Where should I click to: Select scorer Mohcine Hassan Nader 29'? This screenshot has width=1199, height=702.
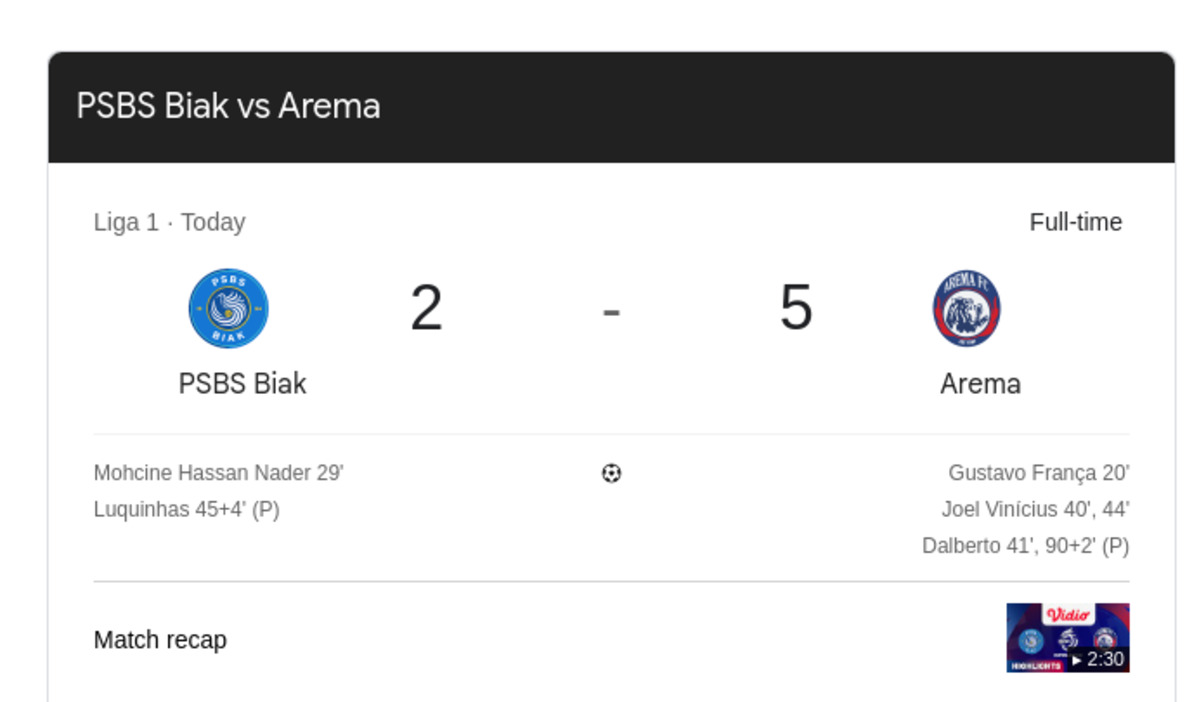[x=218, y=473]
